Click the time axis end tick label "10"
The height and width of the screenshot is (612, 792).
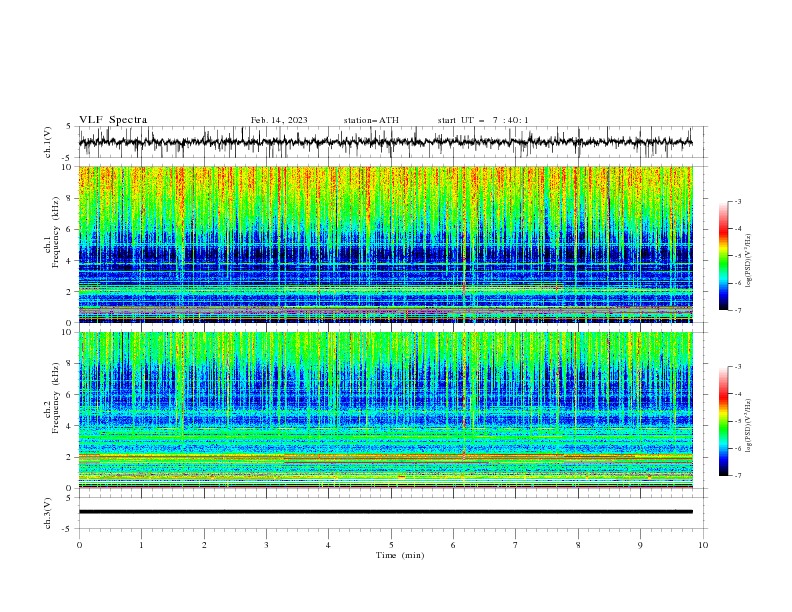(703, 545)
